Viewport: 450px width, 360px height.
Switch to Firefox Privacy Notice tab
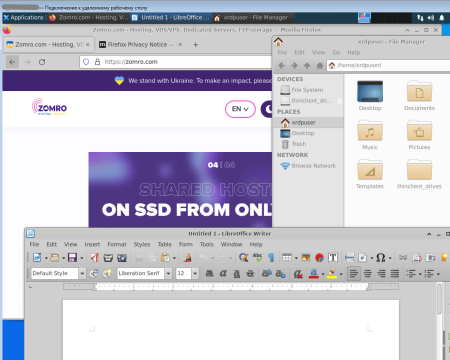[x=140, y=45]
